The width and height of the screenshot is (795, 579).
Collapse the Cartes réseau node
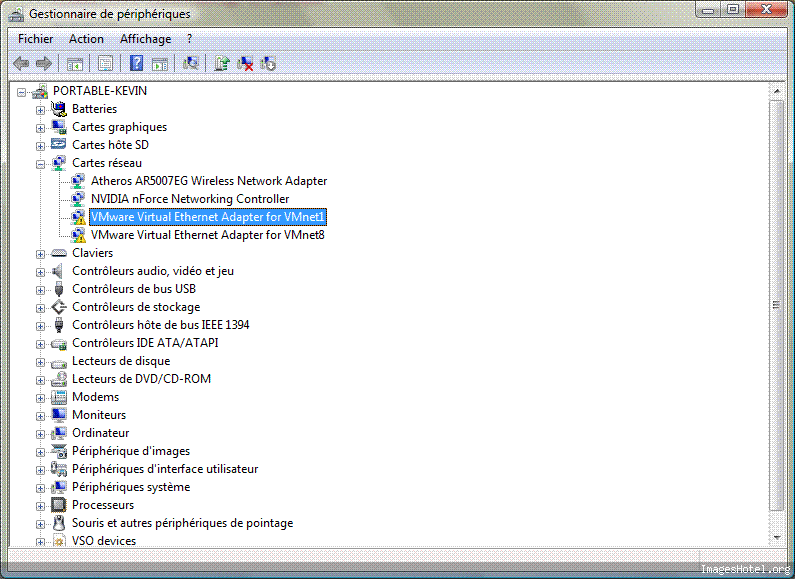[40, 164]
